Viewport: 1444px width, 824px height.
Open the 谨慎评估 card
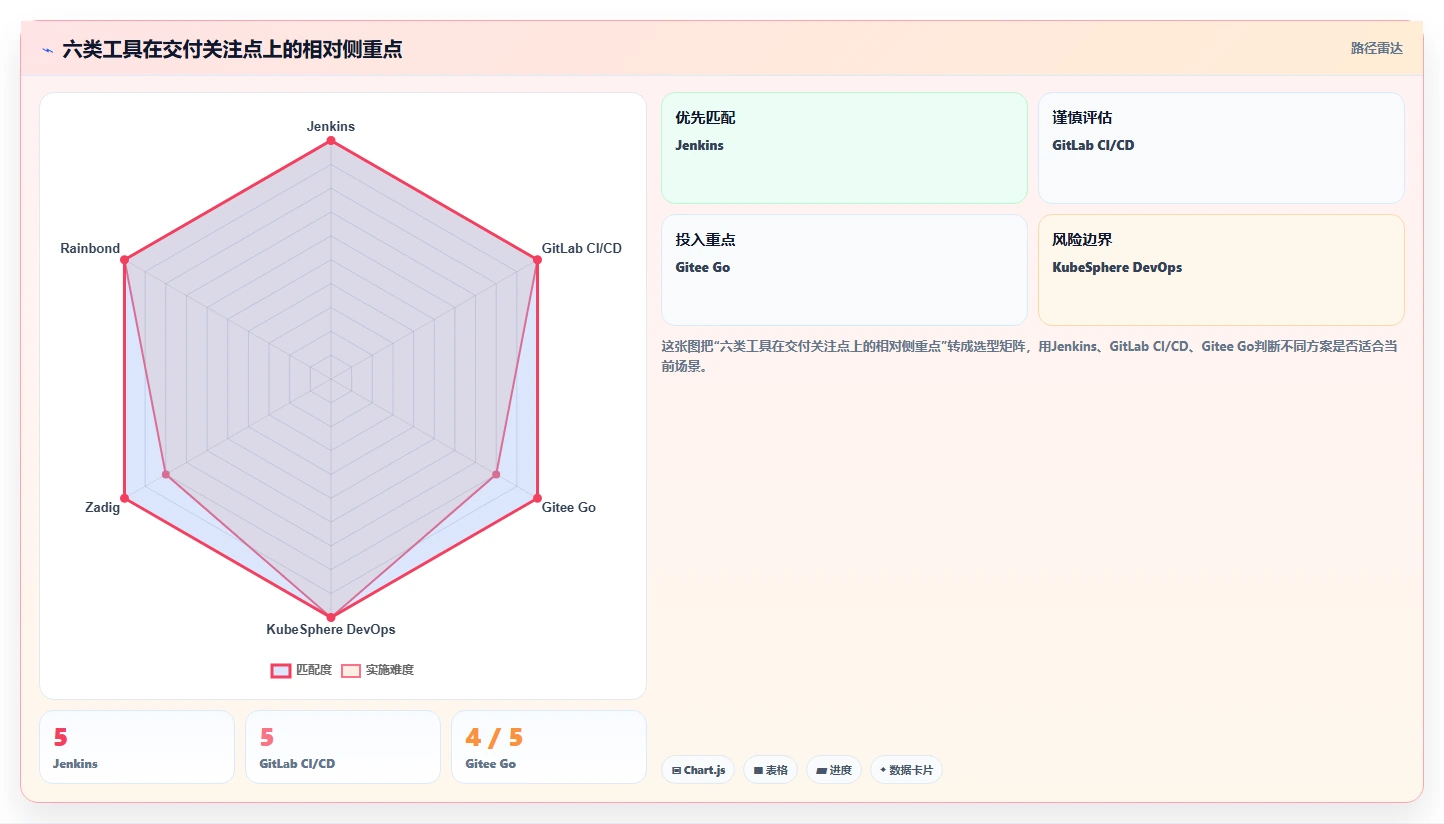pos(1221,148)
